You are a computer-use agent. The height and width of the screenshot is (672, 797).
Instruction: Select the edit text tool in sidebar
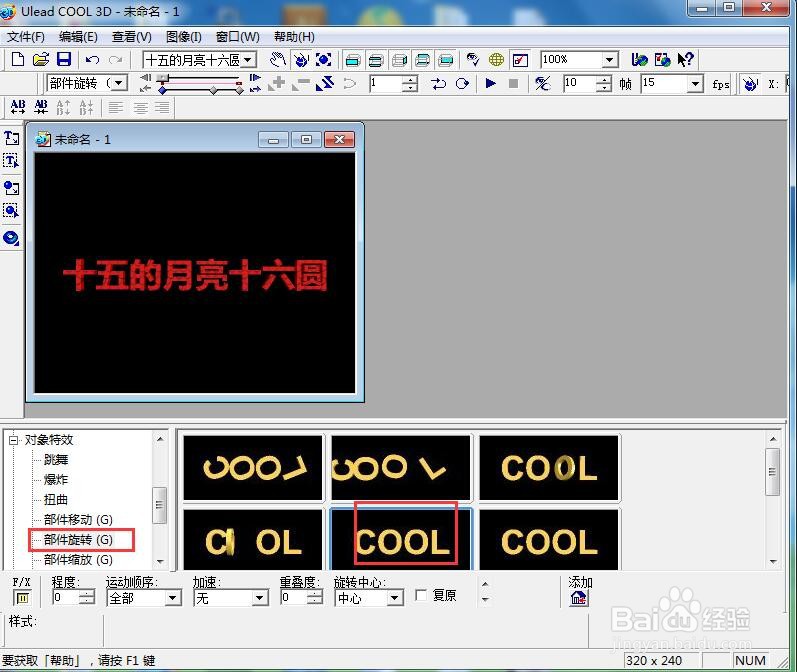point(12,162)
